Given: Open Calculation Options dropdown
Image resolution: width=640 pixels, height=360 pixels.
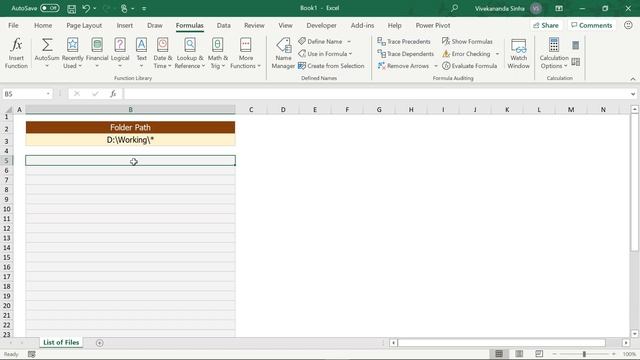Looking at the screenshot, I should click(x=554, y=53).
